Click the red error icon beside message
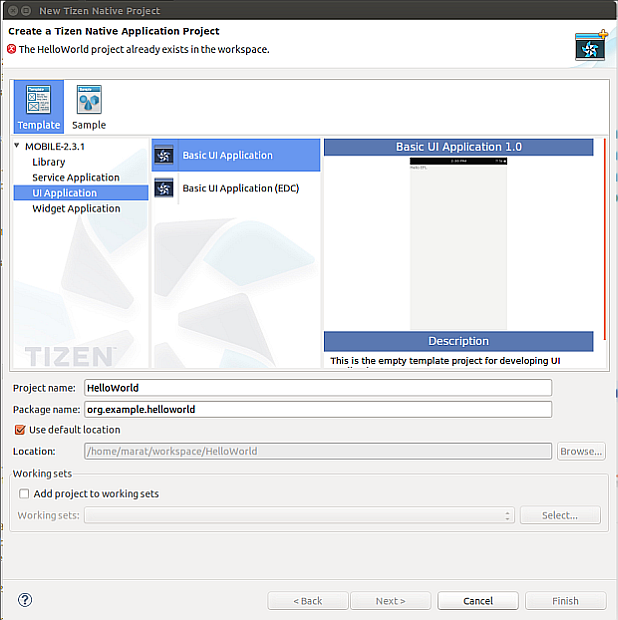The height and width of the screenshot is (620, 618). [11, 49]
